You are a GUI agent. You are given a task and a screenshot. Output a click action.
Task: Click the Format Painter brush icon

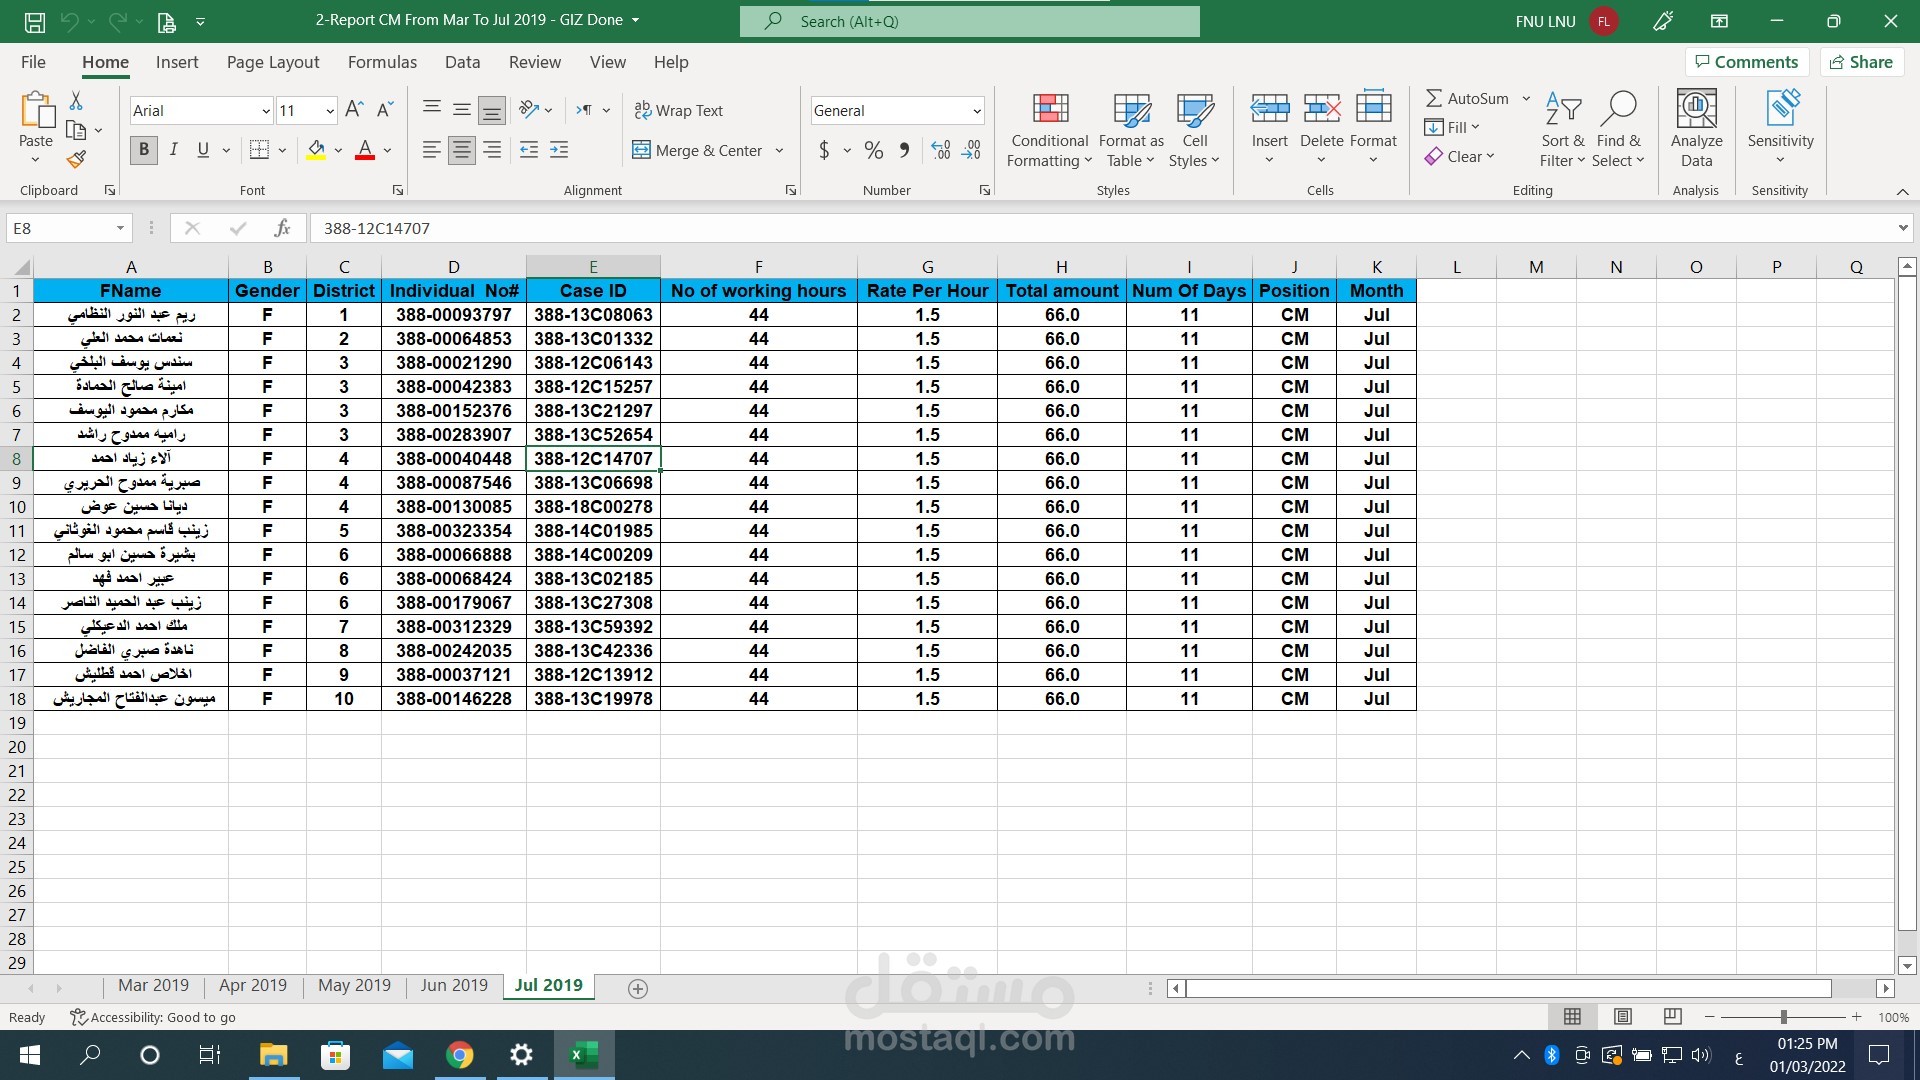[x=76, y=159]
